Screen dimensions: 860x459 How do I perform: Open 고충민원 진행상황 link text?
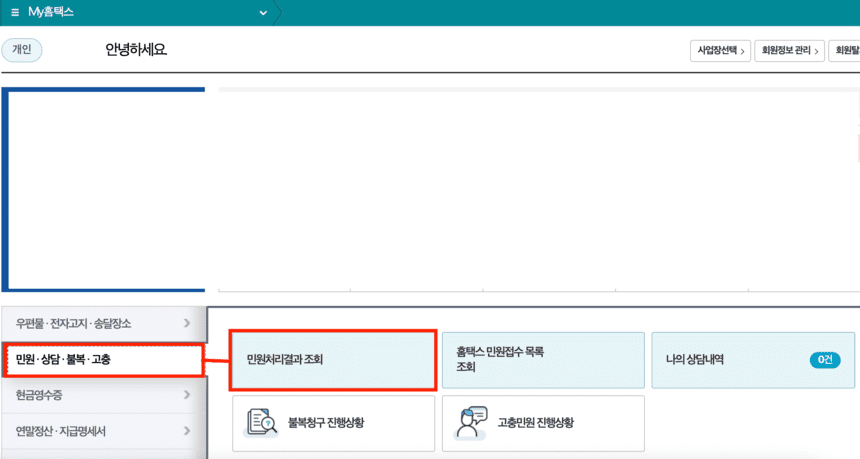point(535,423)
